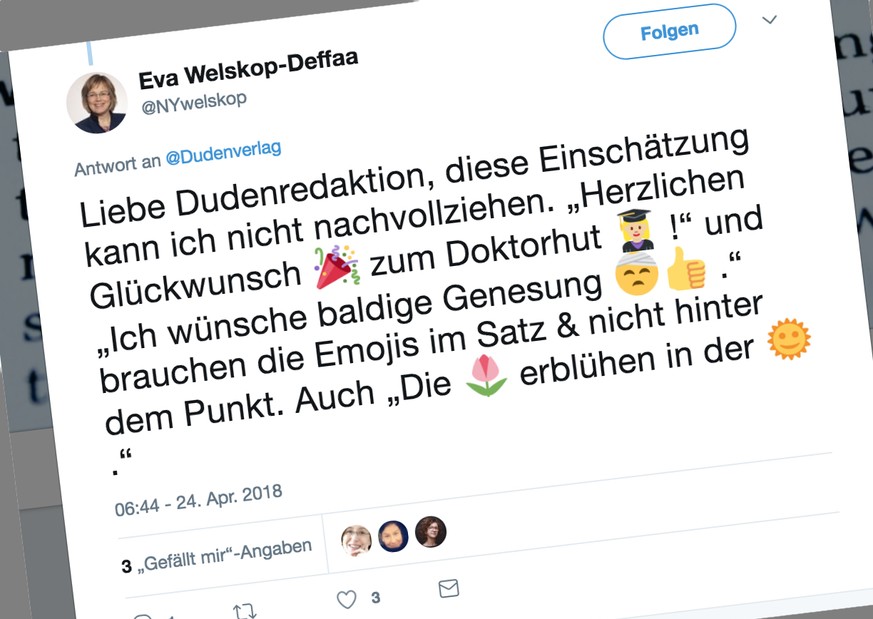Click the name Eva Welskop-Deffaa

(248, 69)
